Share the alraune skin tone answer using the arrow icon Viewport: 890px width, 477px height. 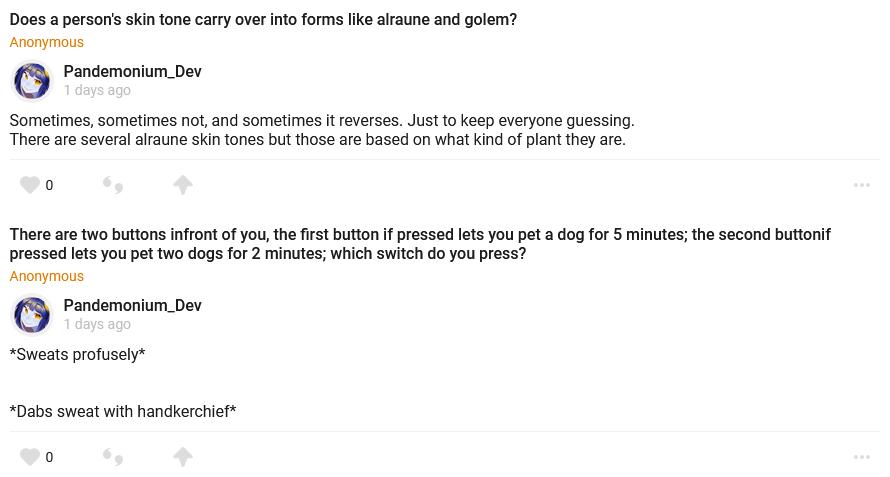point(182,185)
